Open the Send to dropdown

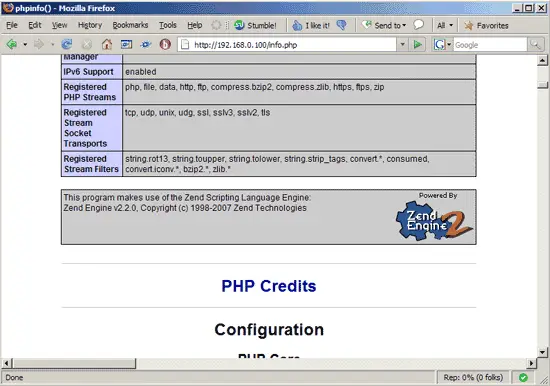click(384, 25)
